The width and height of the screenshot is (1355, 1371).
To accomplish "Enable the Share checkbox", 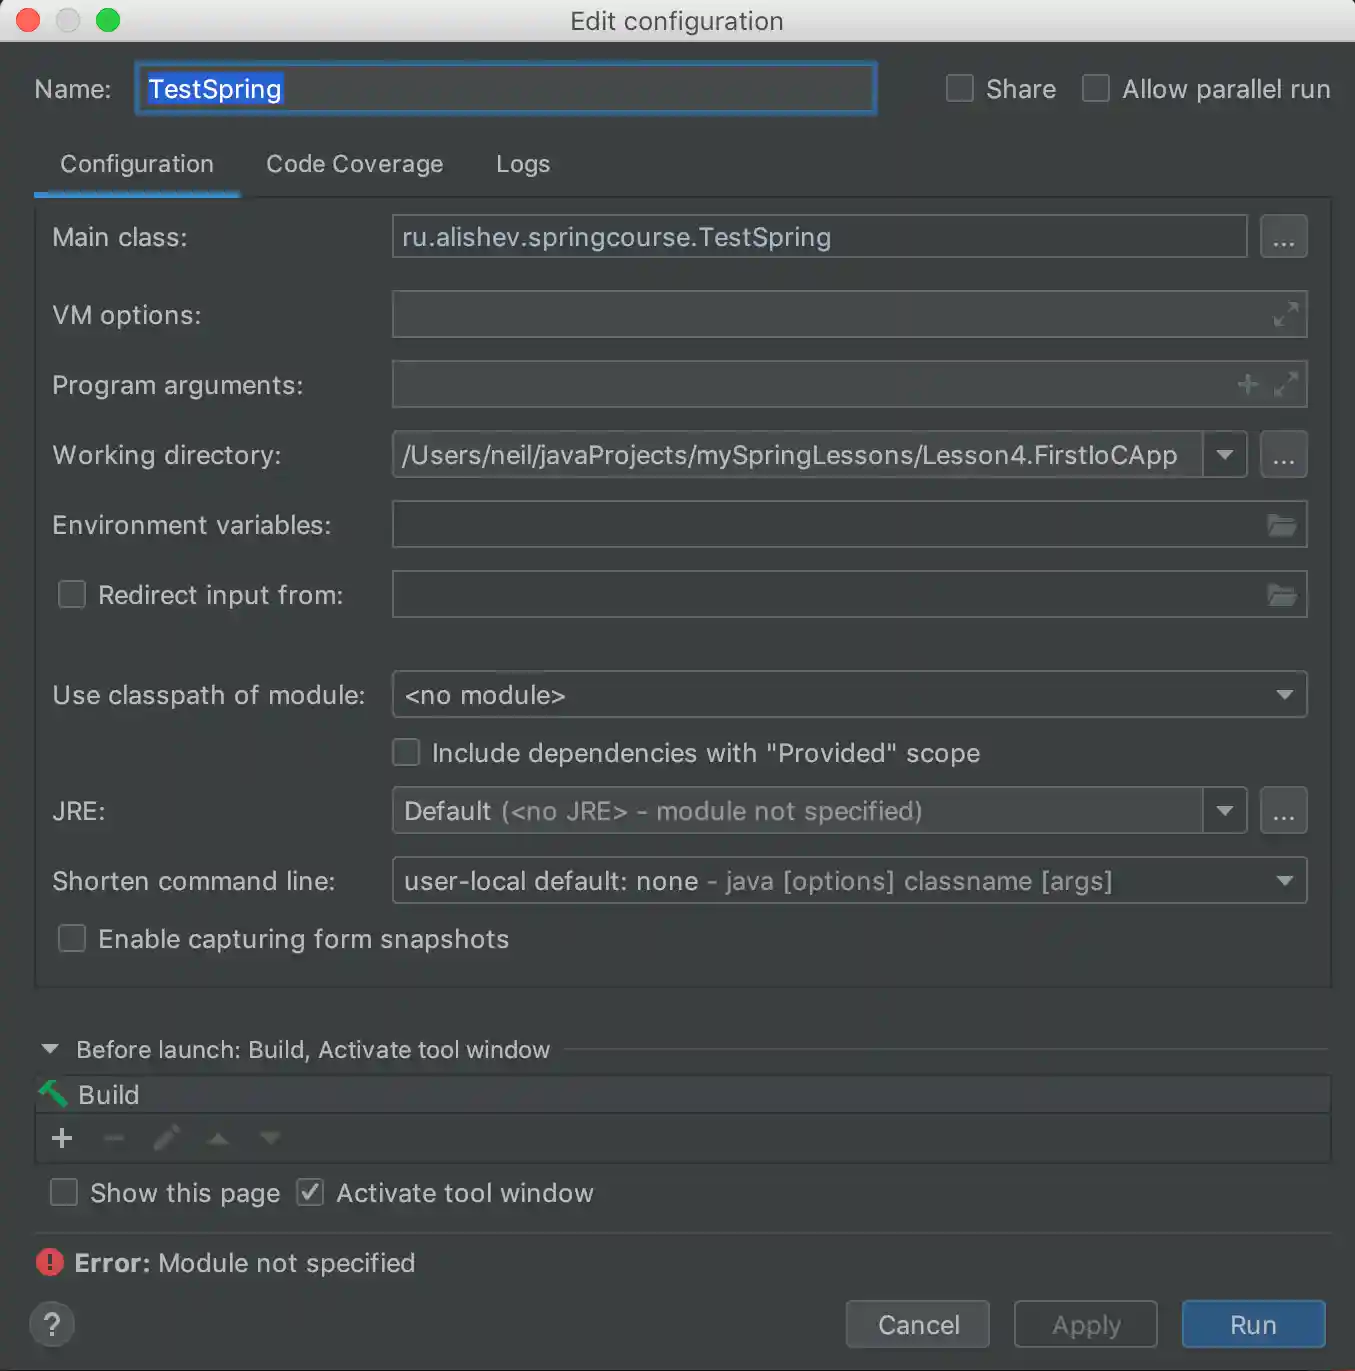I will tap(960, 89).
